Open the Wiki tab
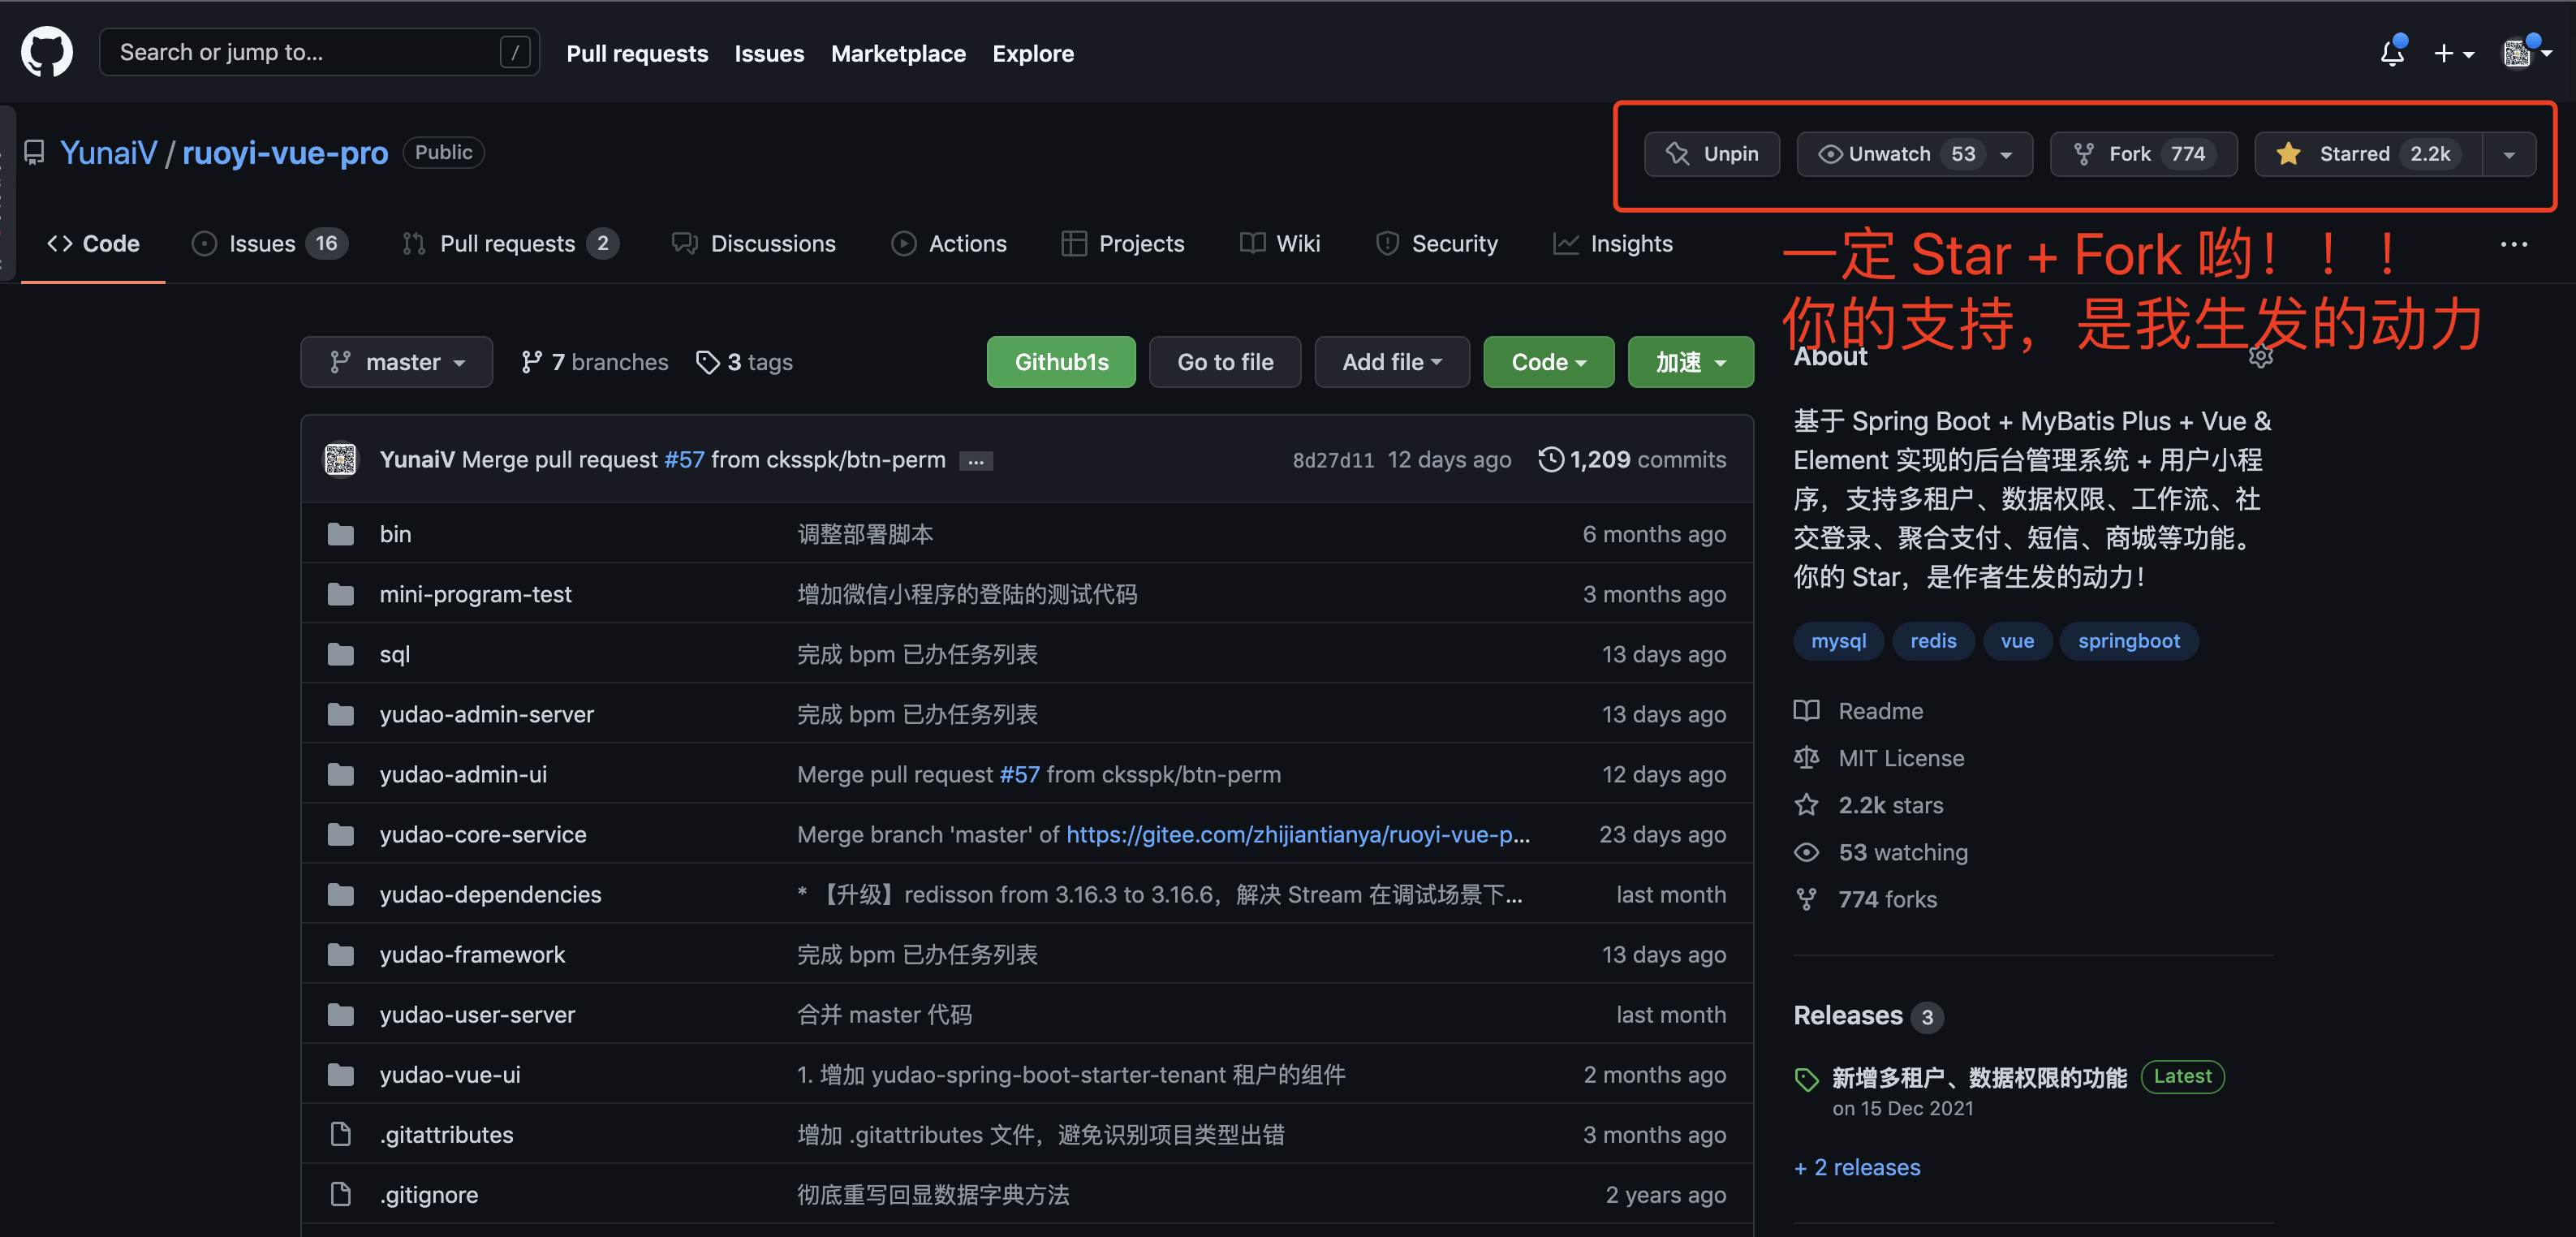2576x1237 pixels. point(1280,244)
